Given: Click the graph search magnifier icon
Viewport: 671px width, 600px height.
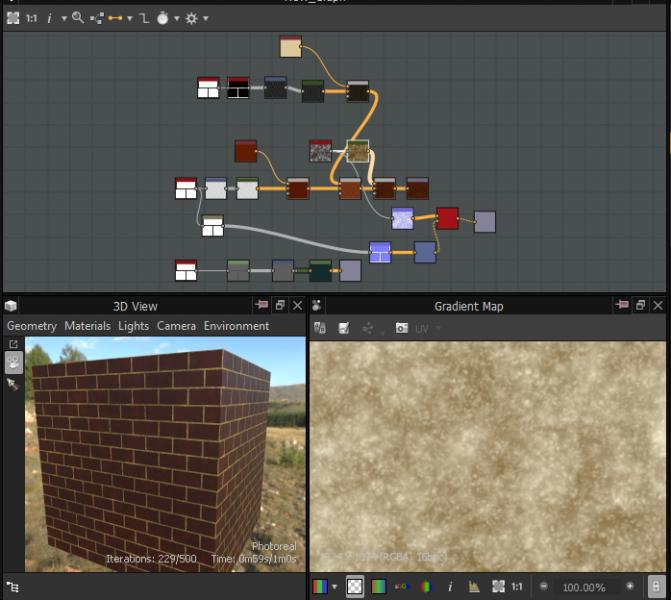Looking at the screenshot, I should [78, 18].
